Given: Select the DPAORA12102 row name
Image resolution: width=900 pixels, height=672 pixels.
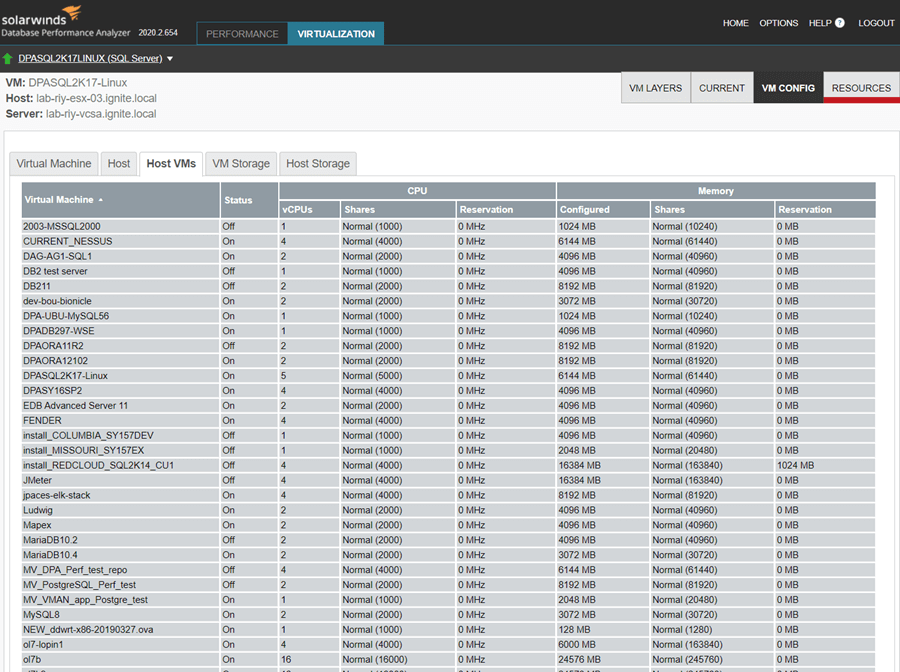Looking at the screenshot, I should pyautogui.click(x=55, y=361).
